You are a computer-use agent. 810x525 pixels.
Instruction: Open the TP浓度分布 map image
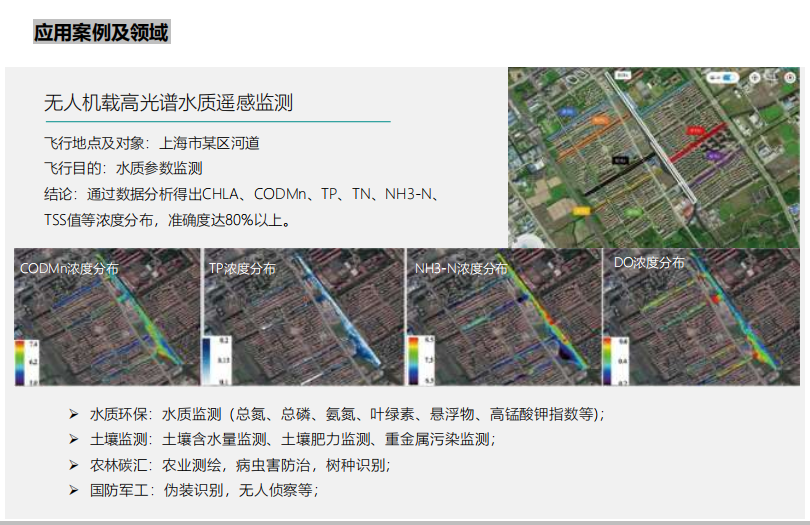[x=304, y=317]
